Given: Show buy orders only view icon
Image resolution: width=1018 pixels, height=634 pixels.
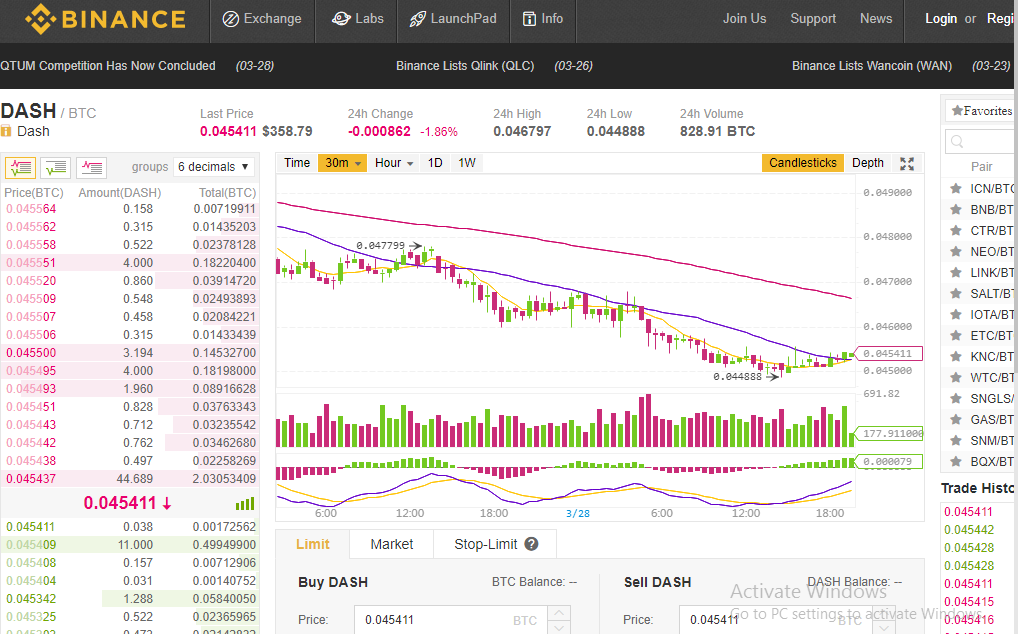Looking at the screenshot, I should pyautogui.click(x=56, y=167).
